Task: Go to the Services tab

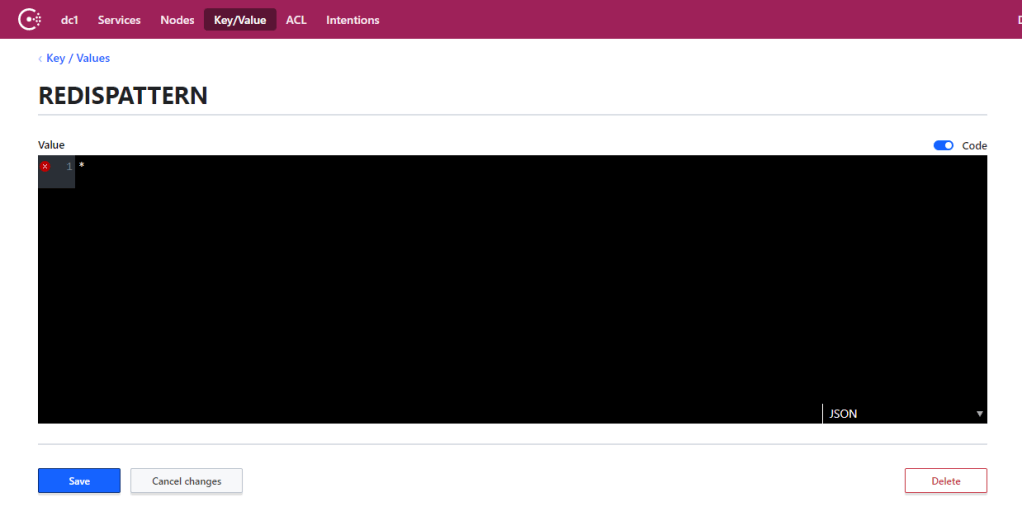Action: (119, 20)
